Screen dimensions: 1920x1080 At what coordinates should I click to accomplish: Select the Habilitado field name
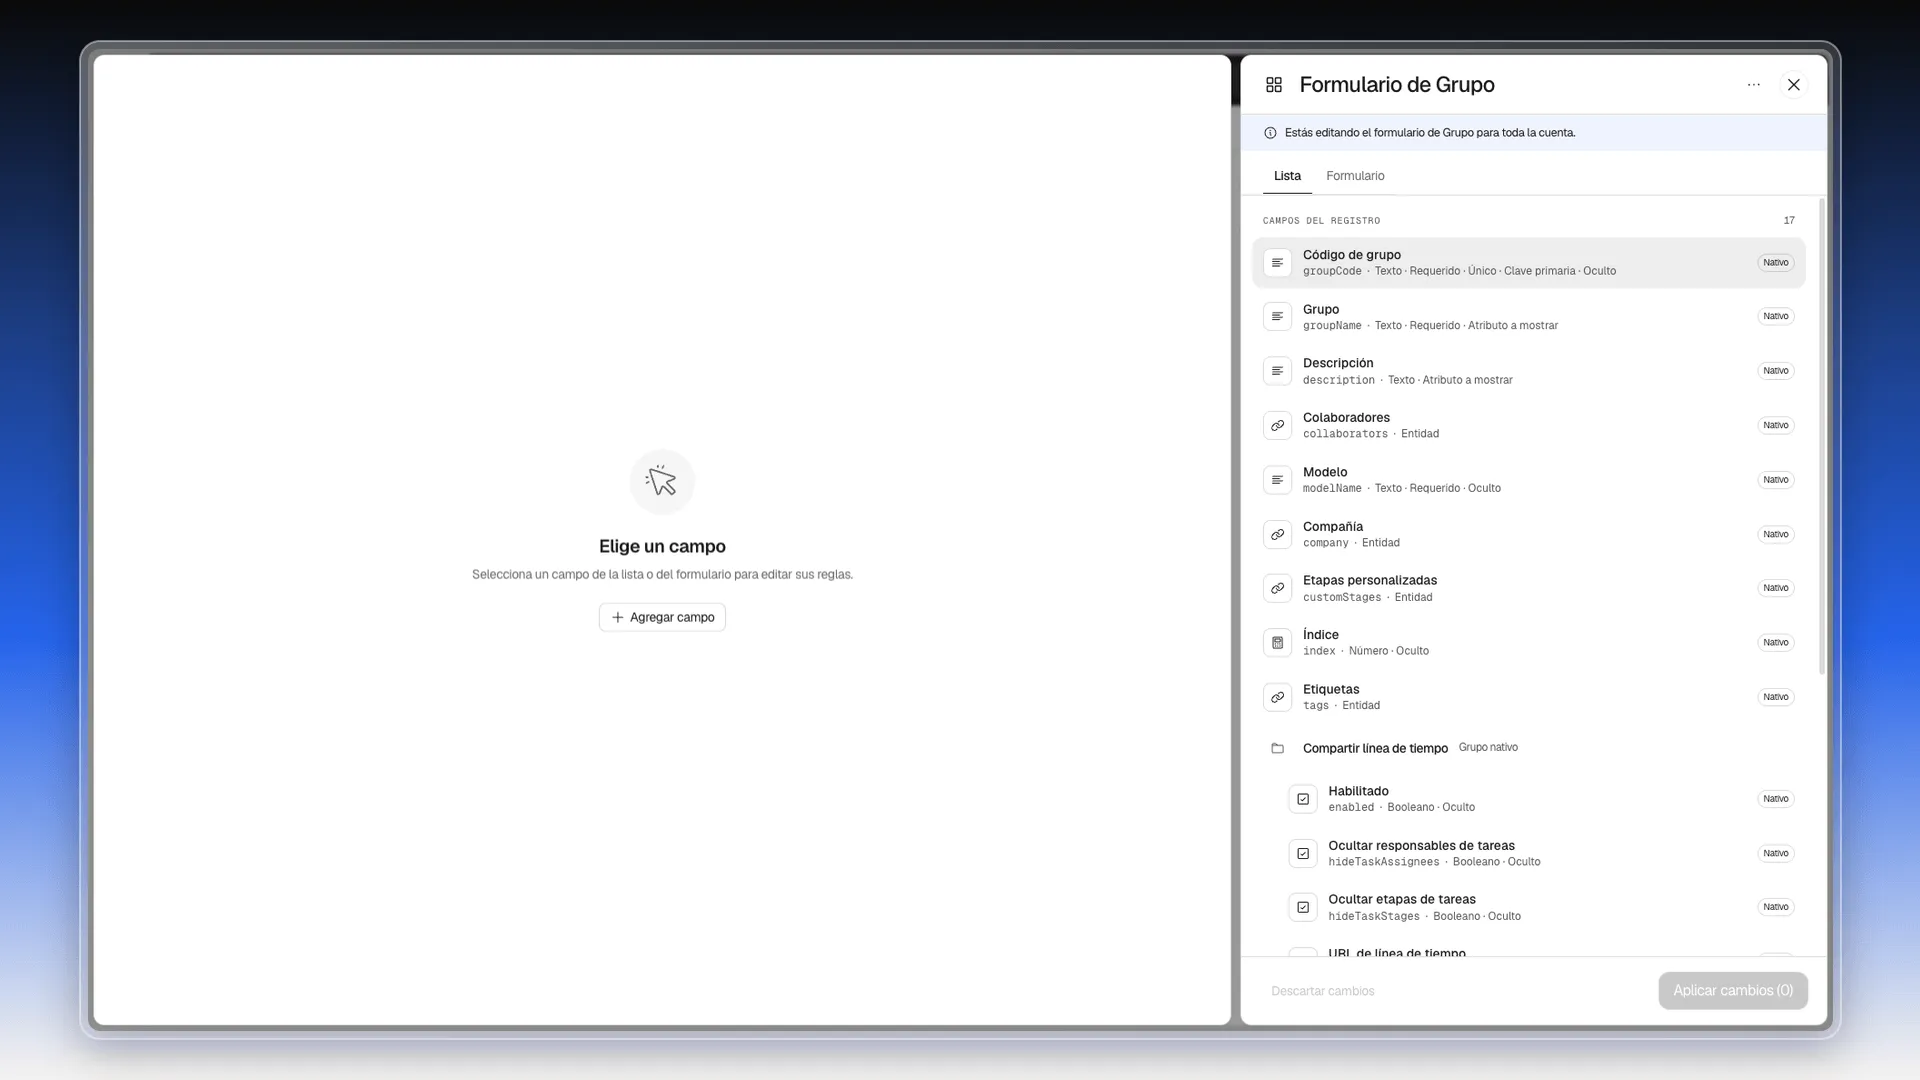point(1358,791)
